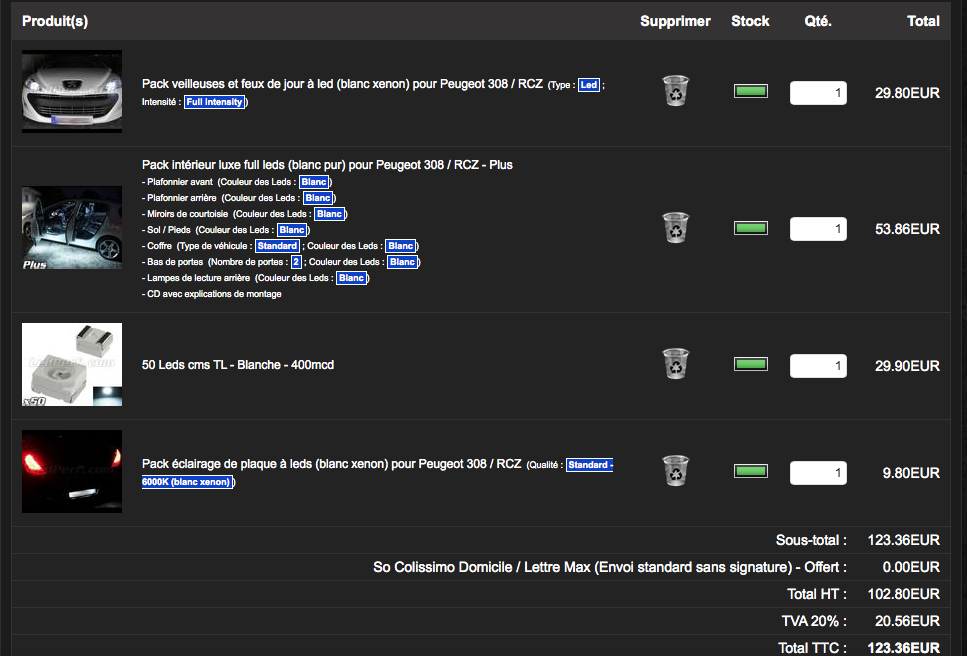
Task: Click green stock indicator for Pack intérieur luxe
Action: click(750, 228)
